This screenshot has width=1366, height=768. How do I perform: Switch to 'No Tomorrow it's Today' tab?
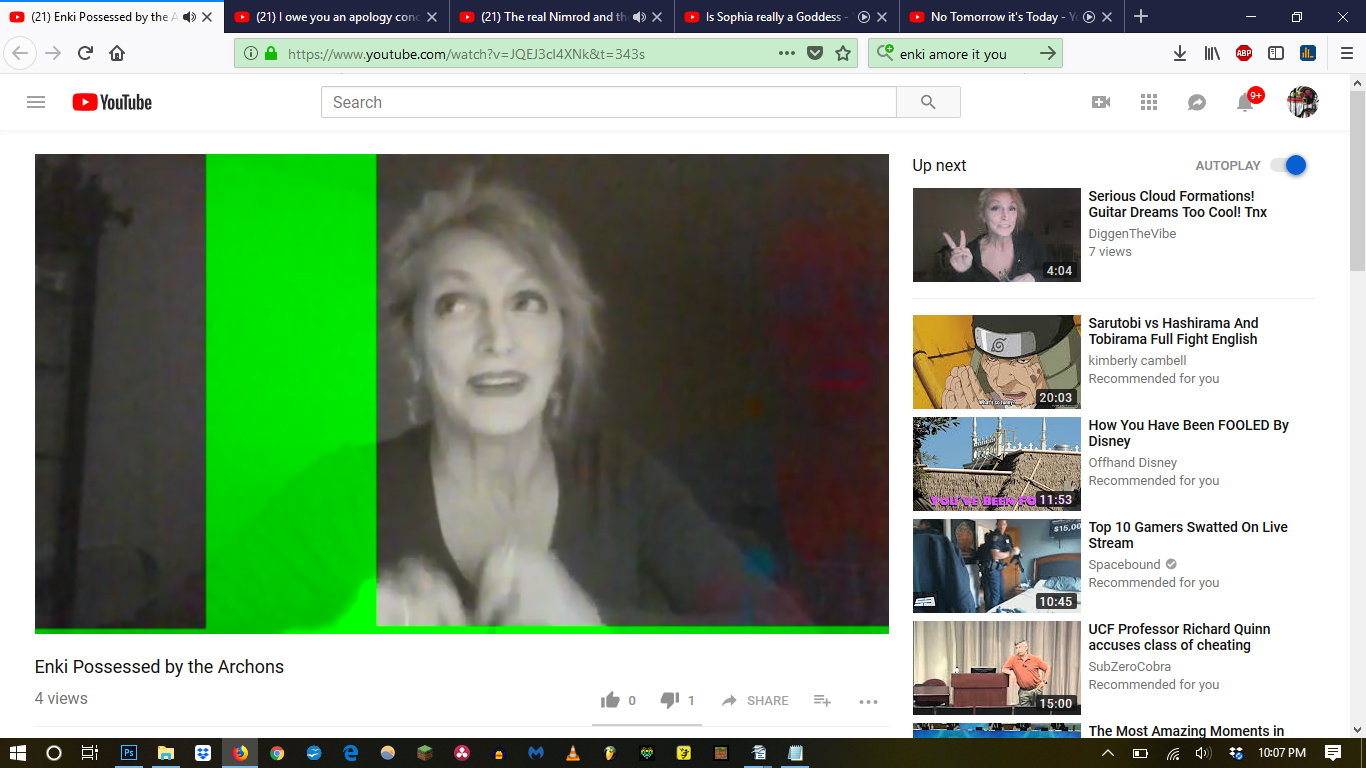pyautogui.click(x=1012, y=17)
